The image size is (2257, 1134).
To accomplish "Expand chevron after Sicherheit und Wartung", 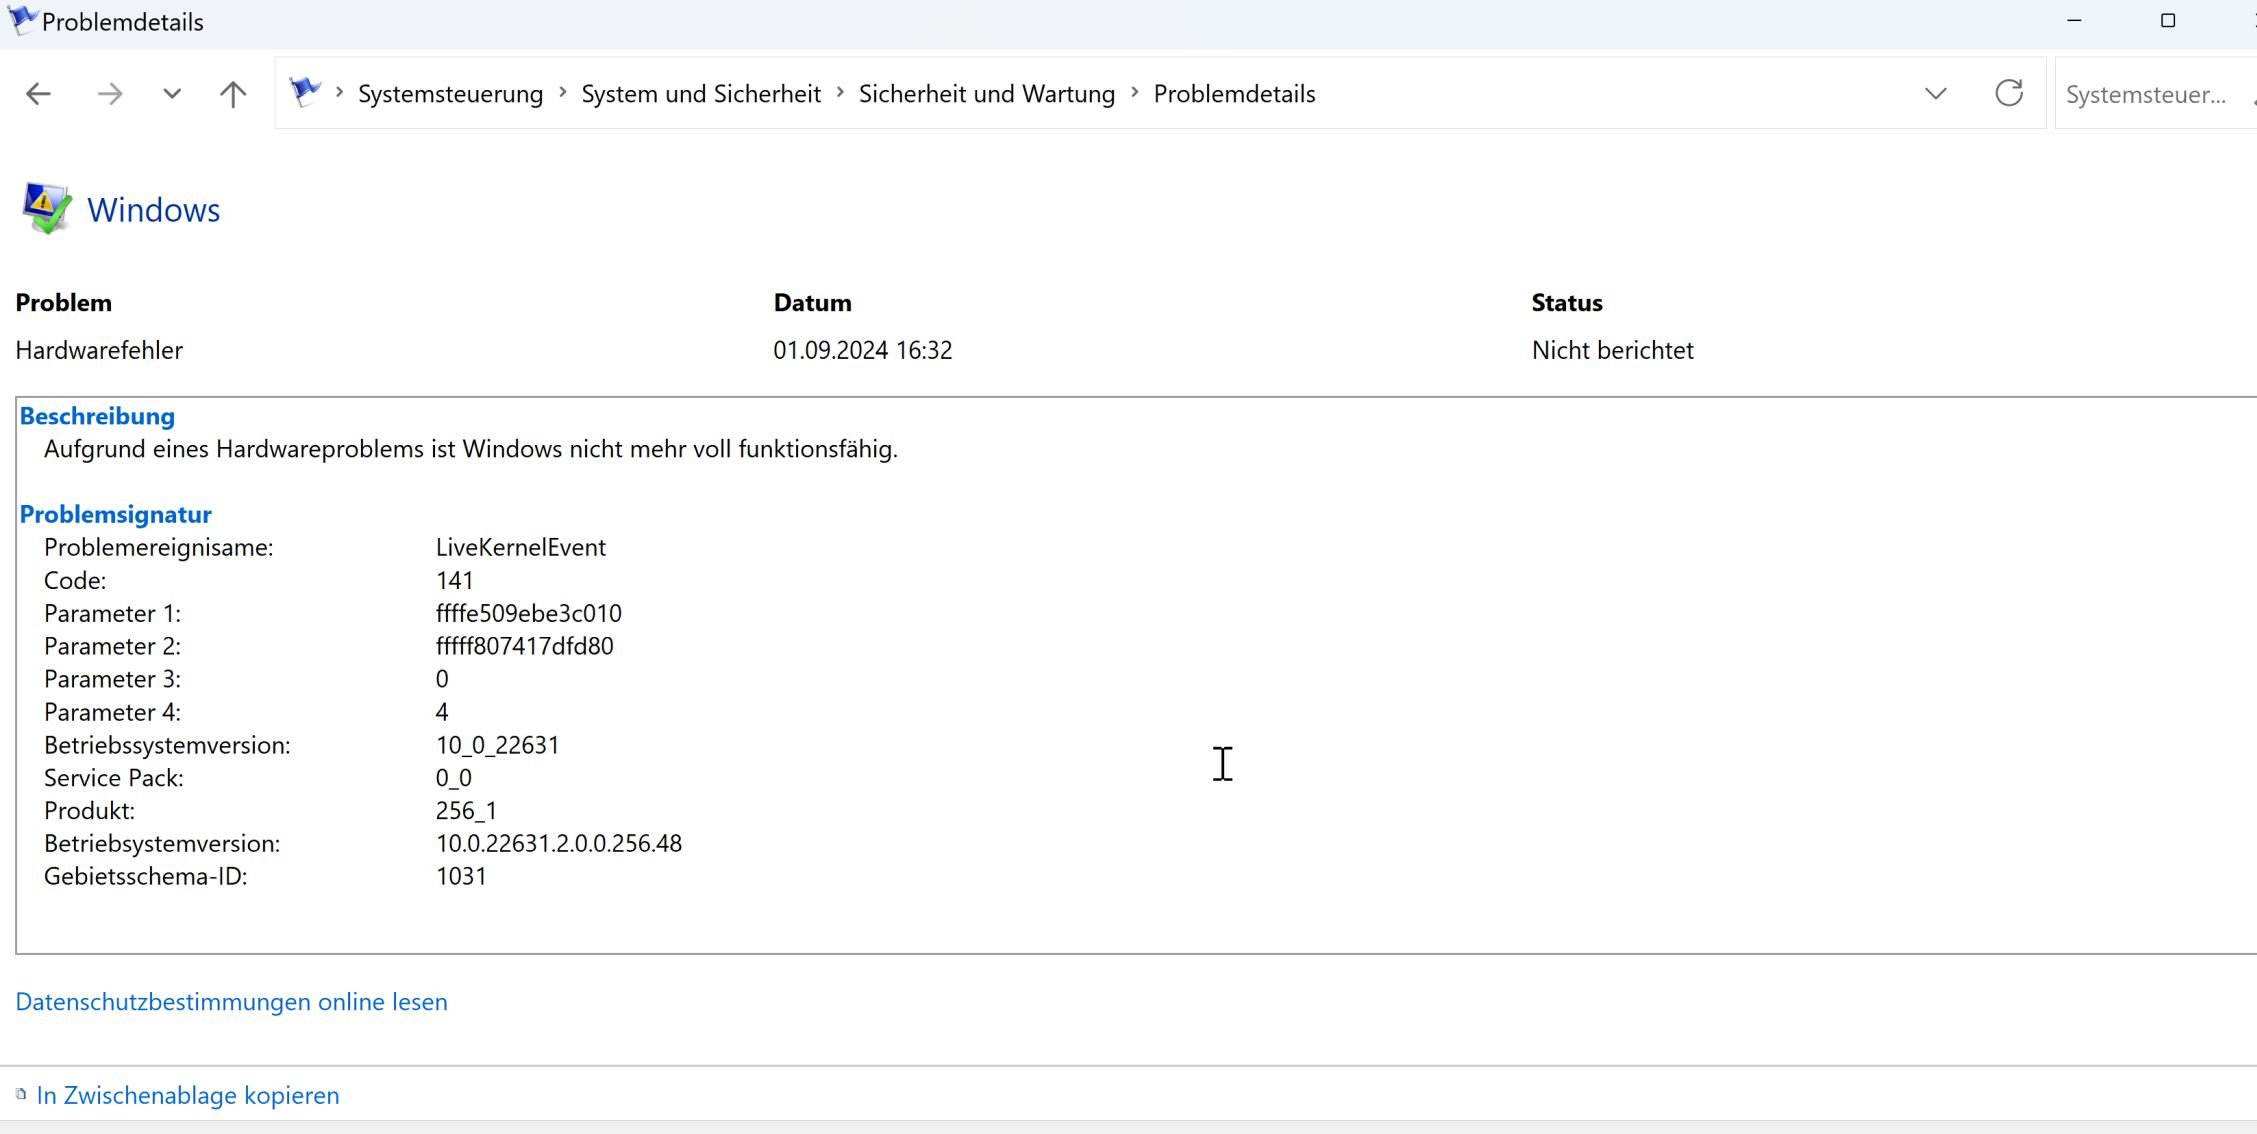I will [x=1135, y=93].
